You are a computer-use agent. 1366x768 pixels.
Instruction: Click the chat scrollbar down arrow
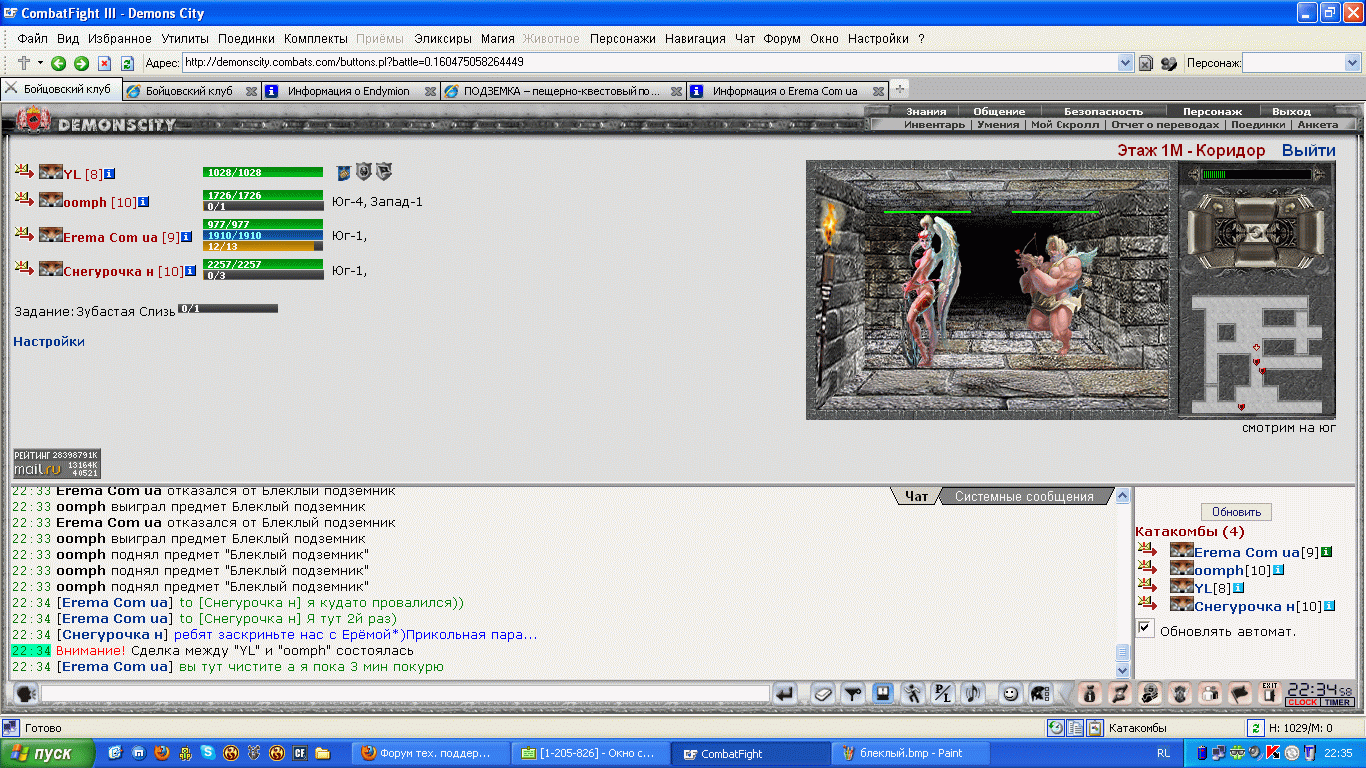pyautogui.click(x=1122, y=671)
